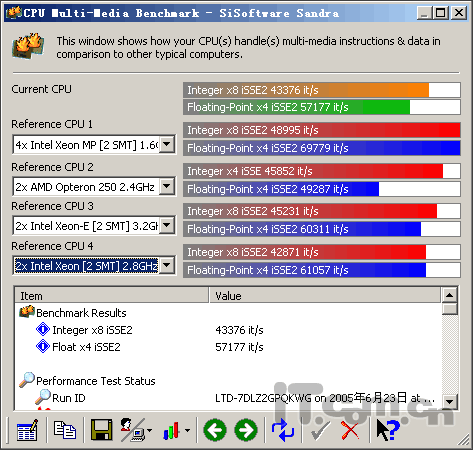Click the Reference CPU 4 Integer 42871 bar
473x450 pixels.
click(322, 252)
